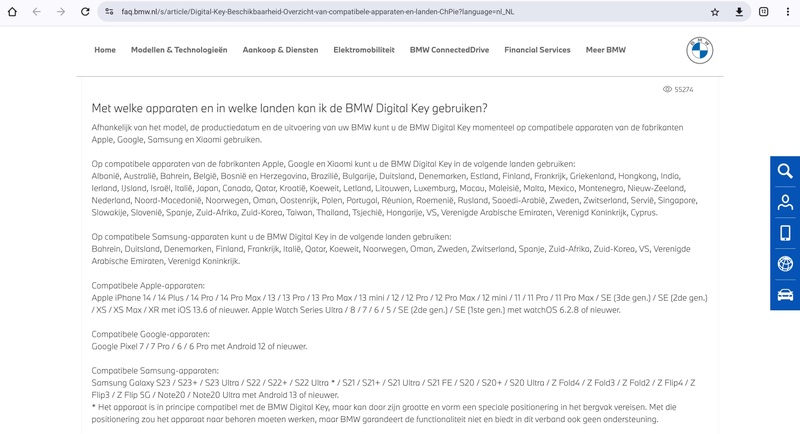Image resolution: width=800 pixels, height=434 pixels.
Task: Click the globe icon in blue sidebar
Action: point(785,264)
